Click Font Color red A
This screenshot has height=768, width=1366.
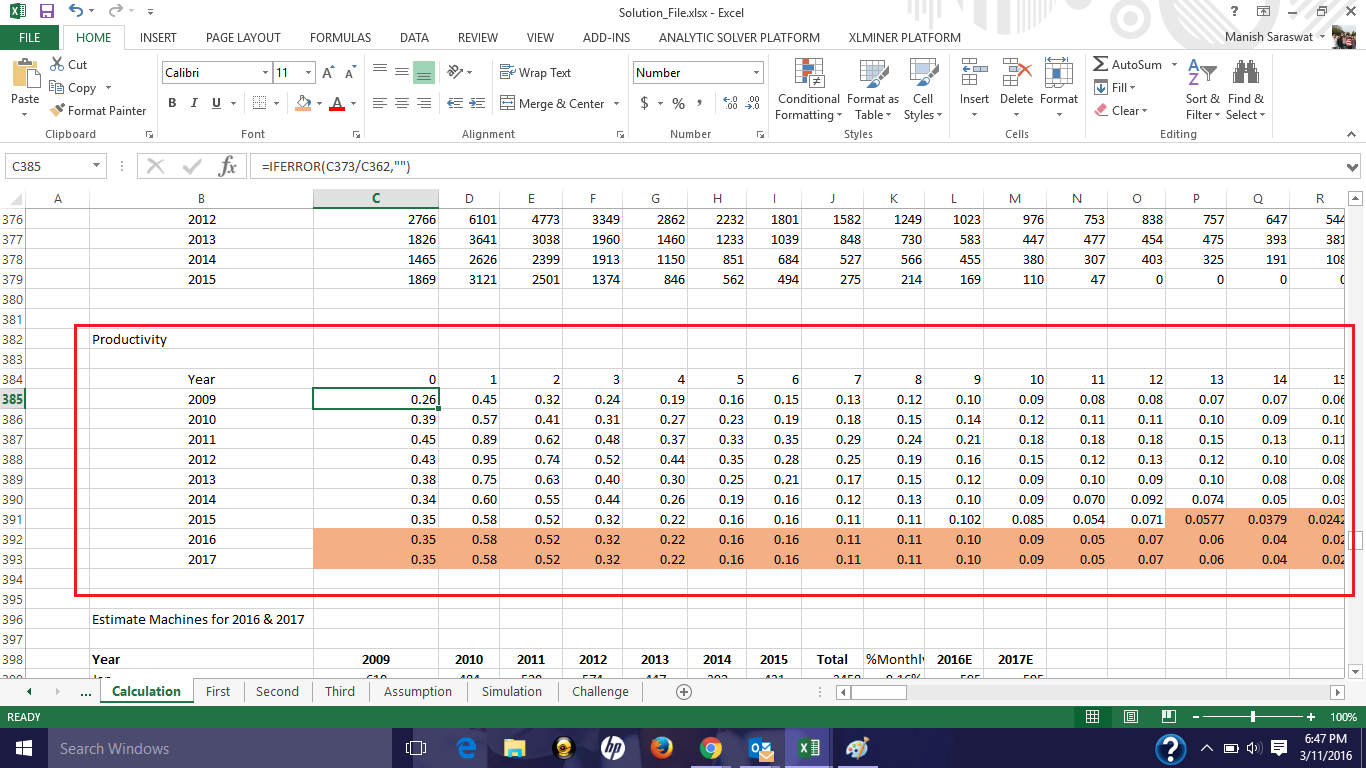coord(337,103)
